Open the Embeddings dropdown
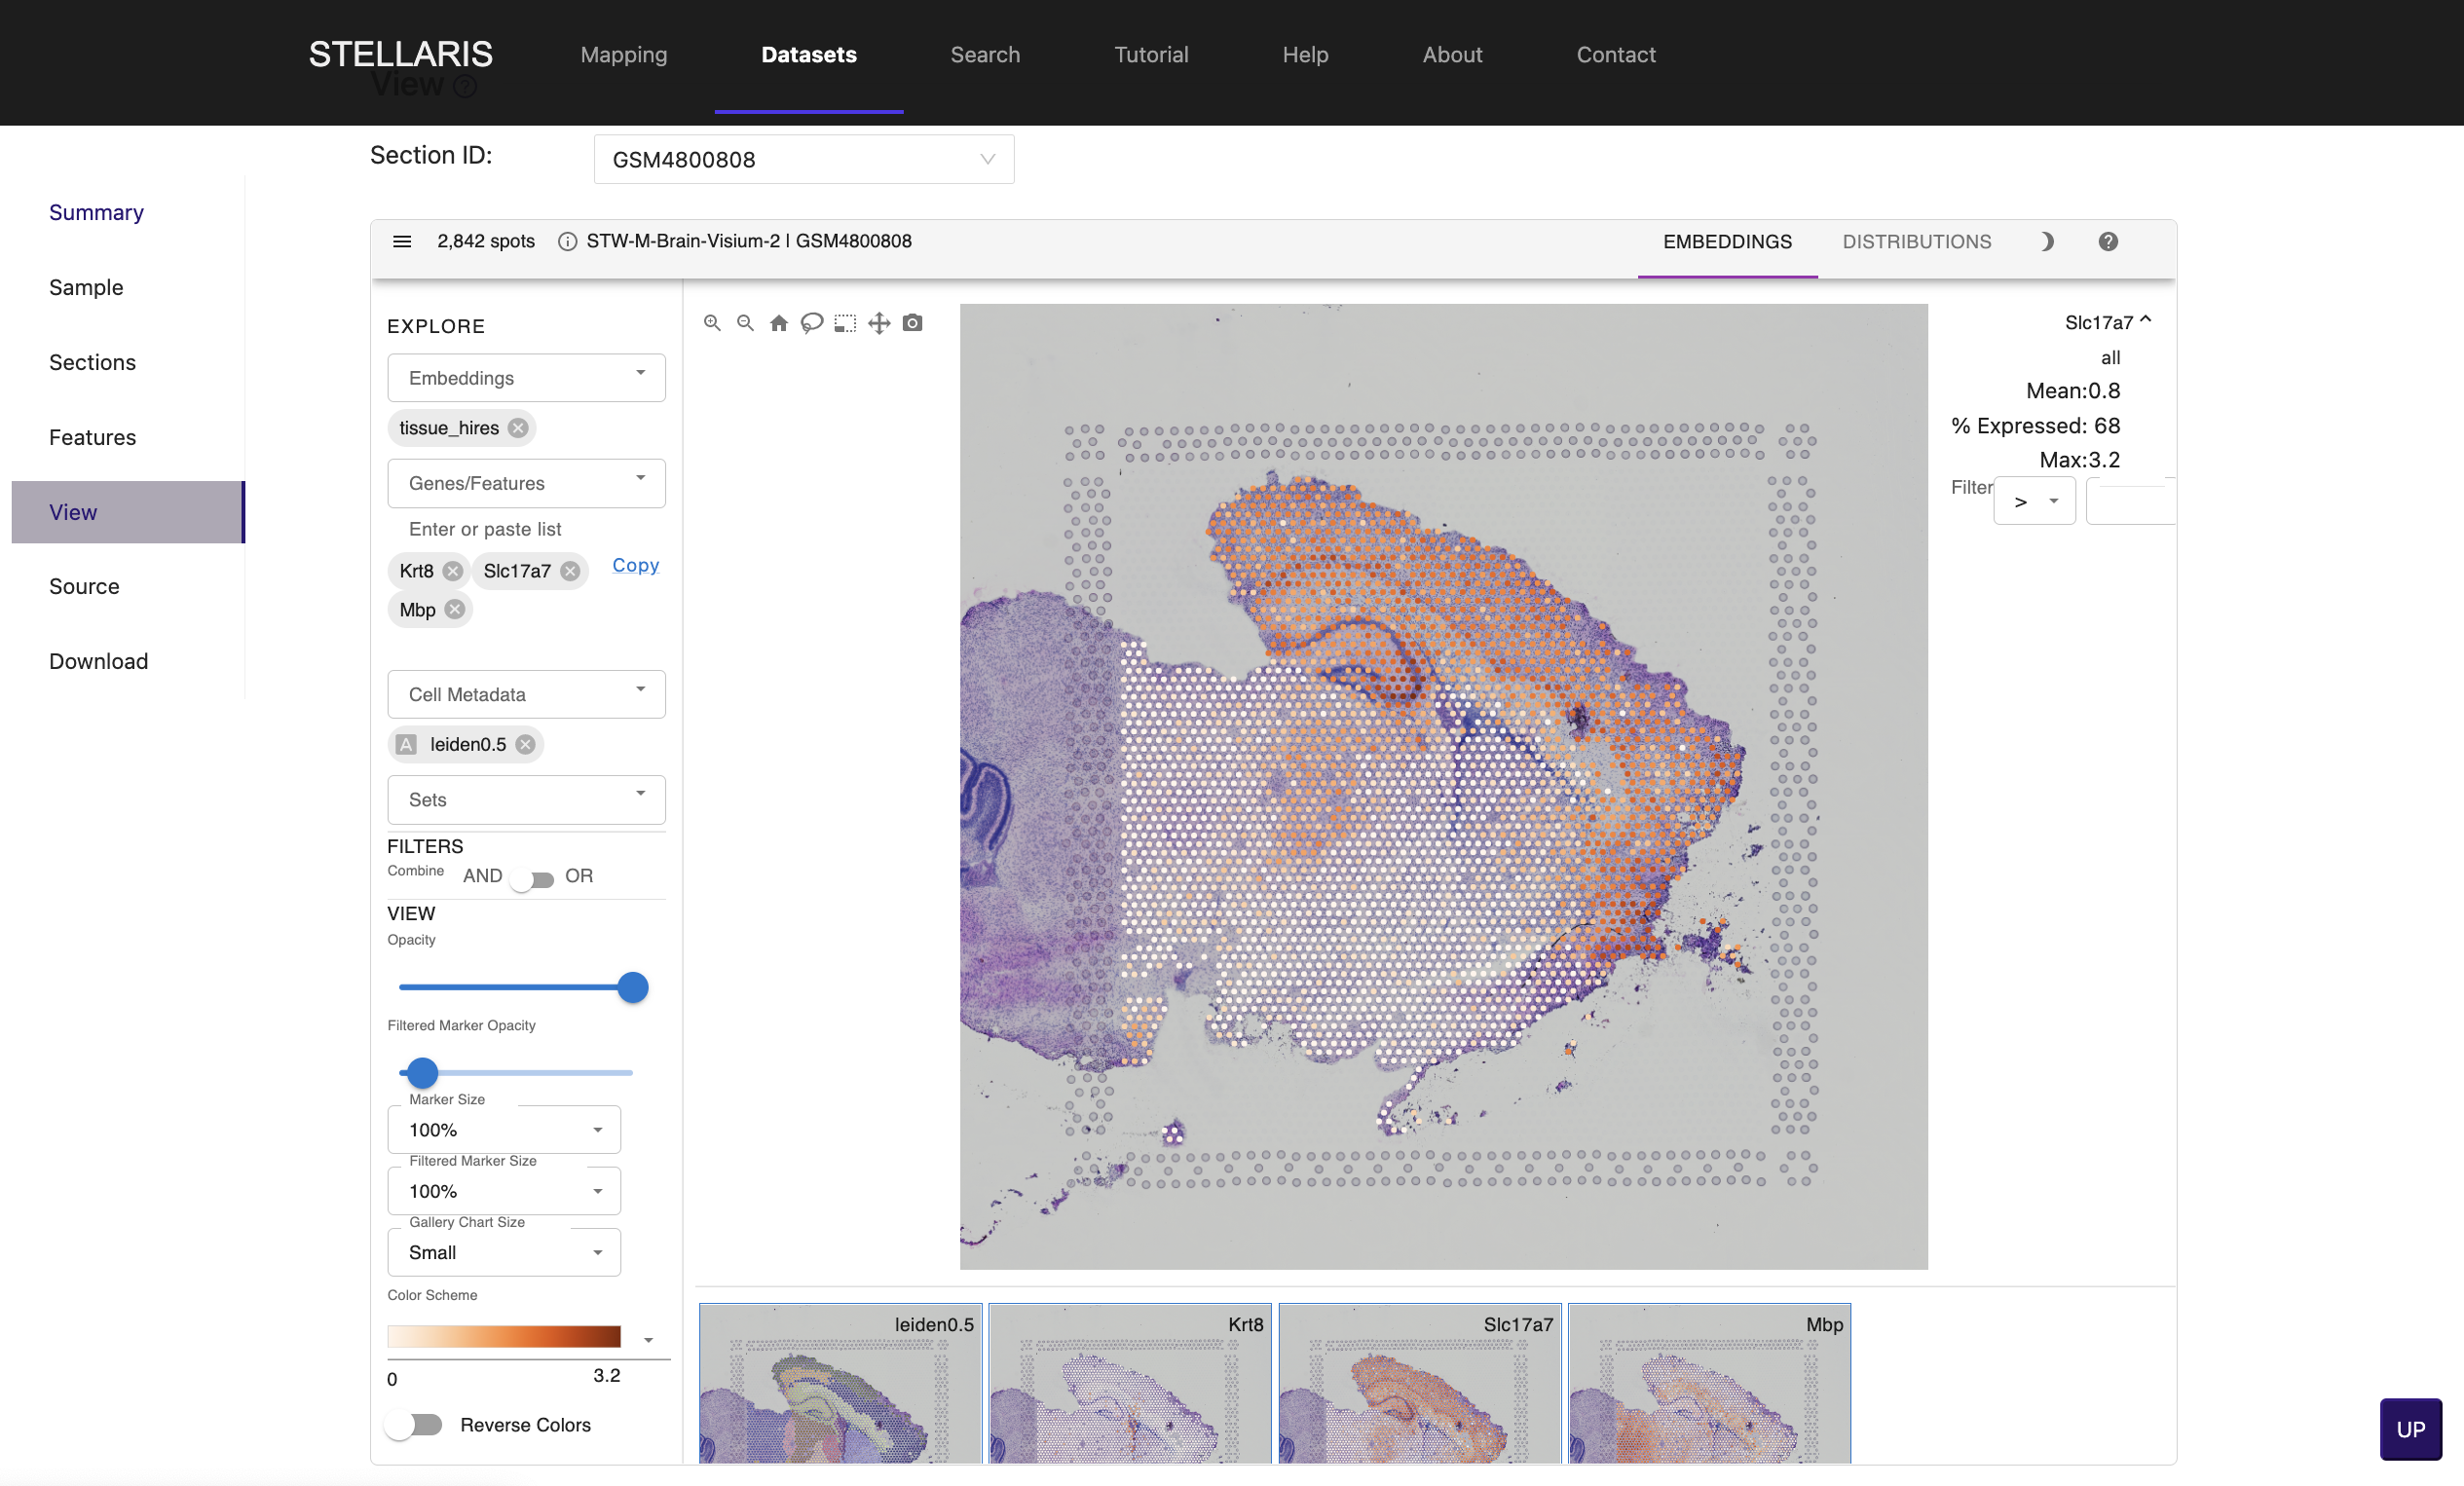The image size is (2464, 1486). 526,378
